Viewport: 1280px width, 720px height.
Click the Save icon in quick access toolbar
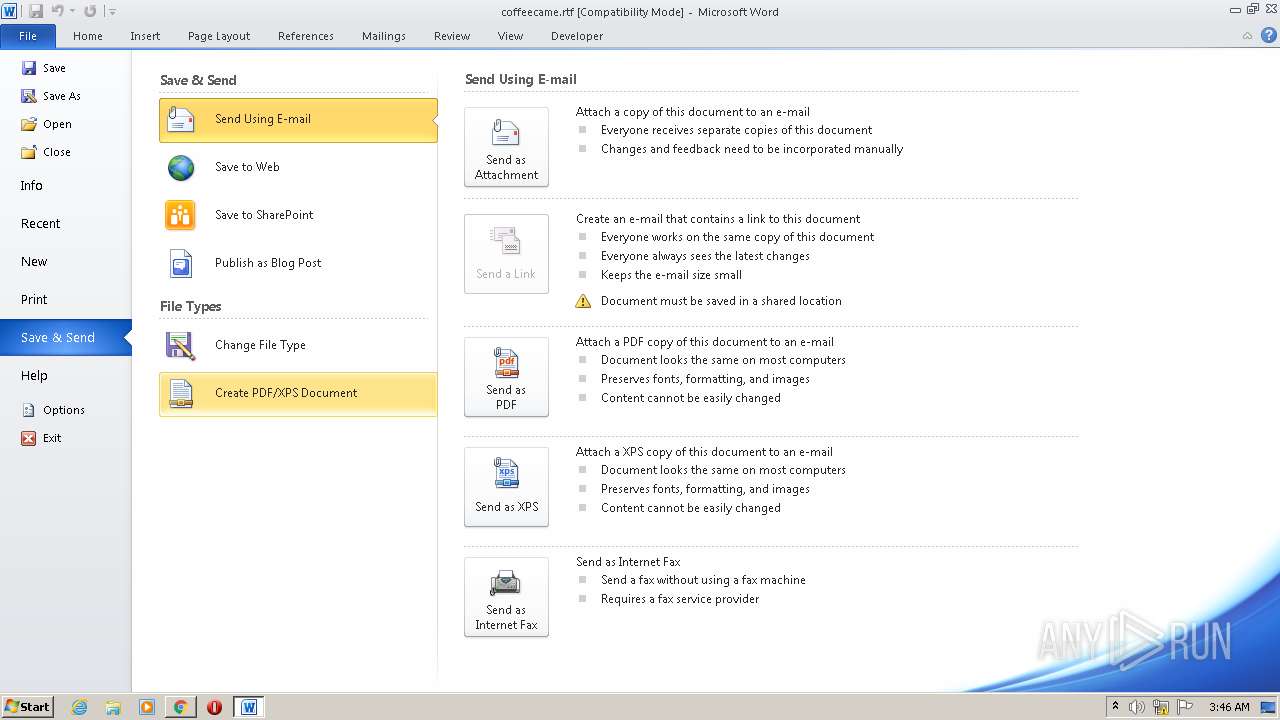36,11
